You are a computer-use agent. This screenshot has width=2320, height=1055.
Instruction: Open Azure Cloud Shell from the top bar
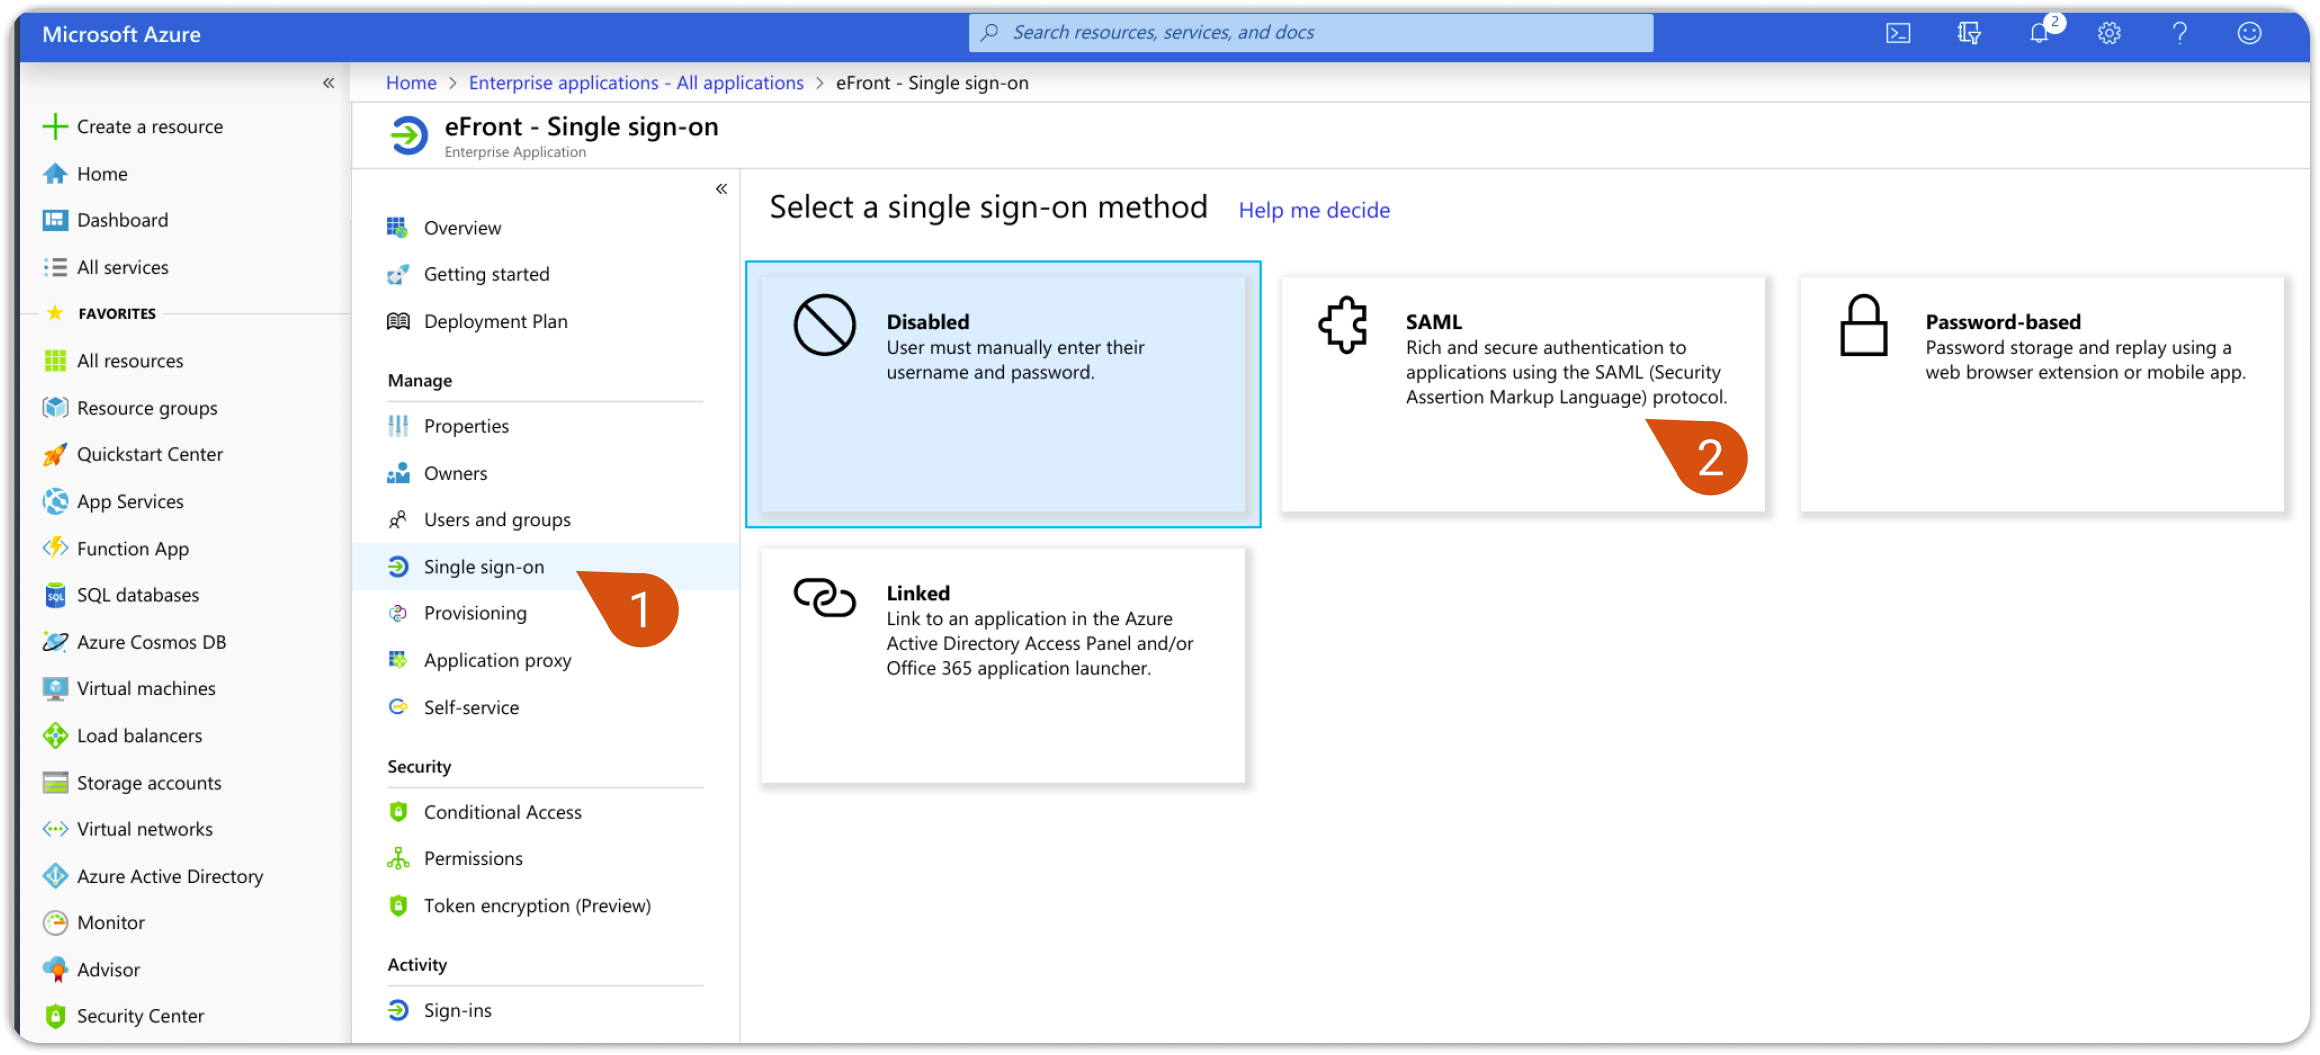pos(1897,32)
